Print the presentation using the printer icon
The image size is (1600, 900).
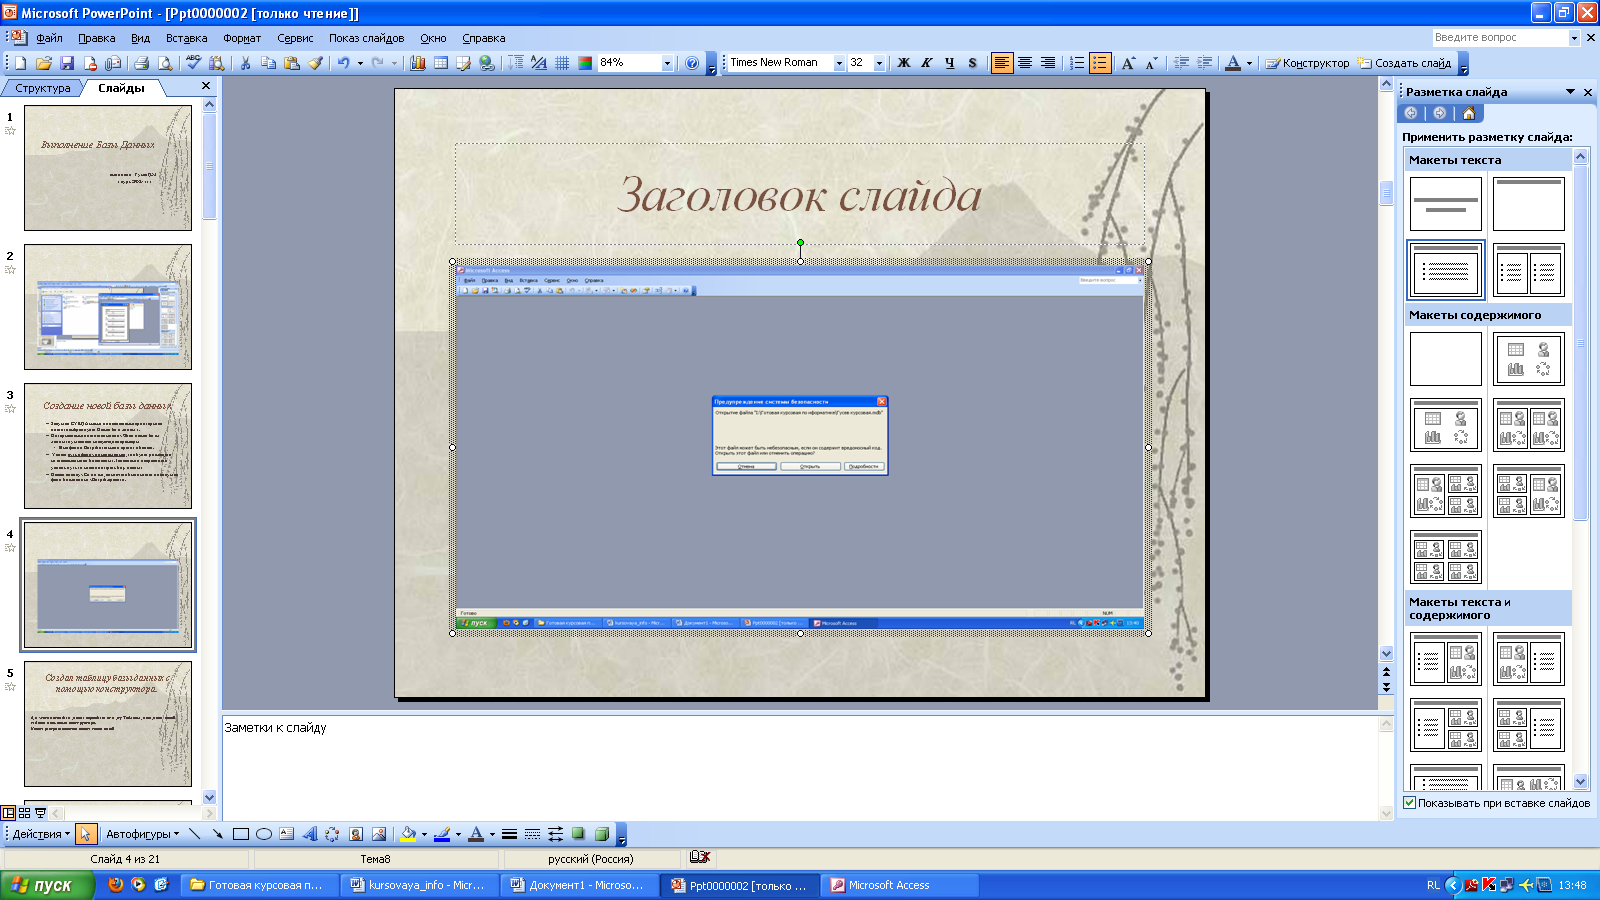coord(141,63)
